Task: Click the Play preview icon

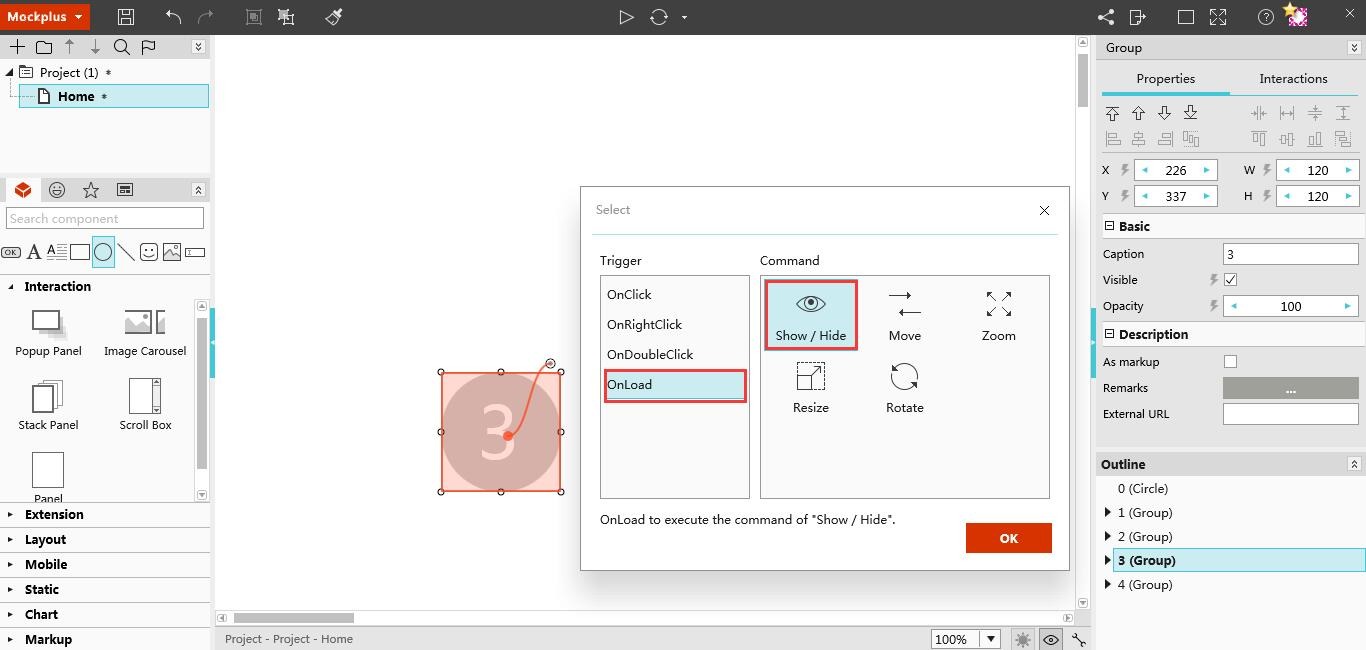Action: [x=626, y=17]
